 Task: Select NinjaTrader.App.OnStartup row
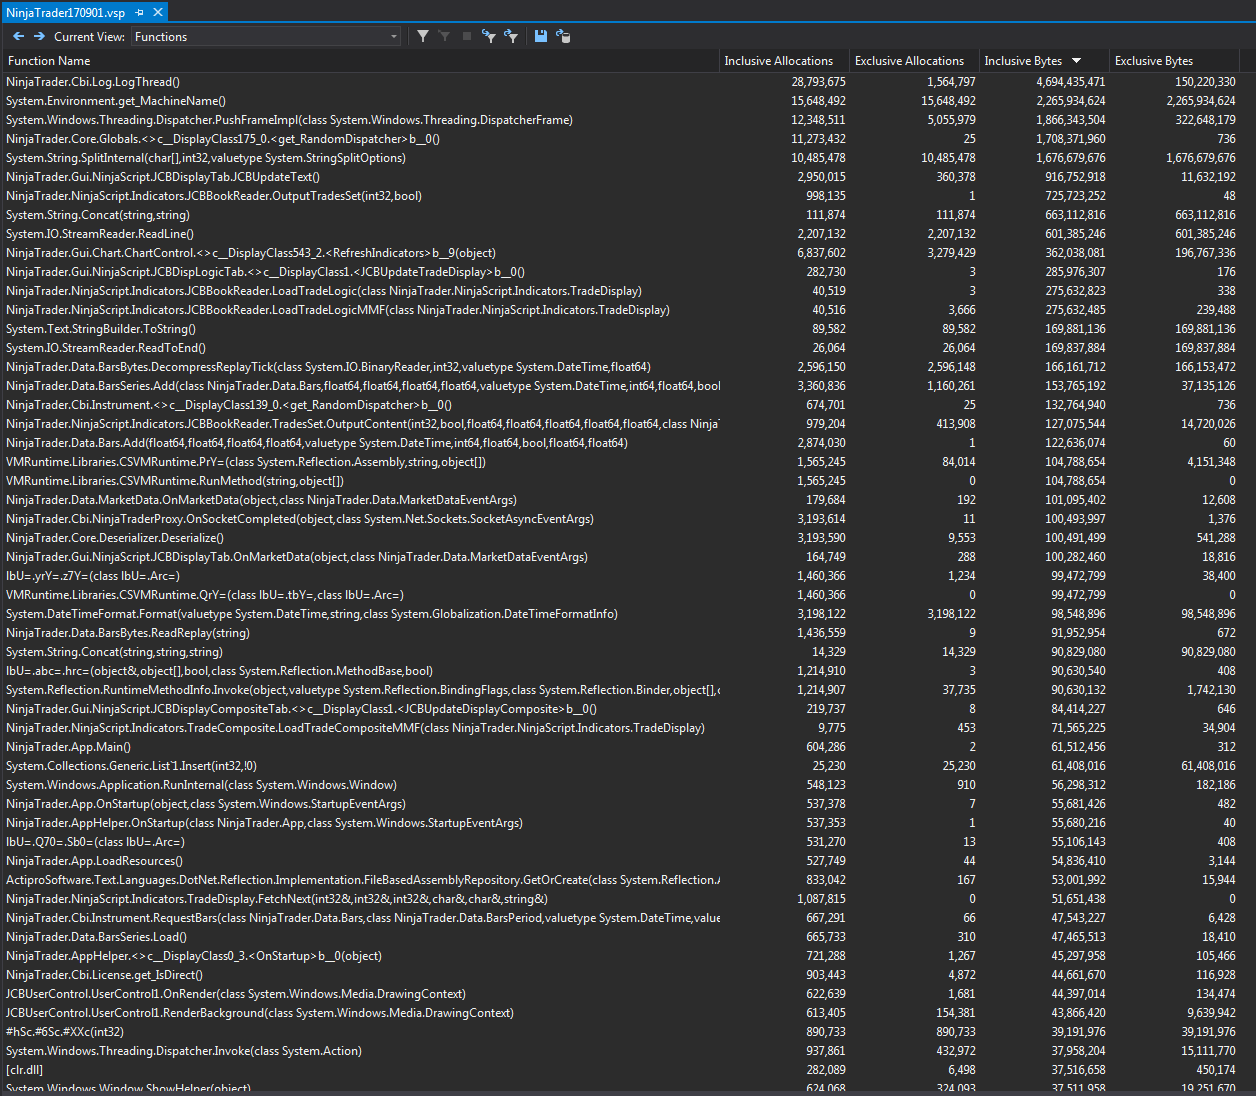pyautogui.click(x=620, y=804)
